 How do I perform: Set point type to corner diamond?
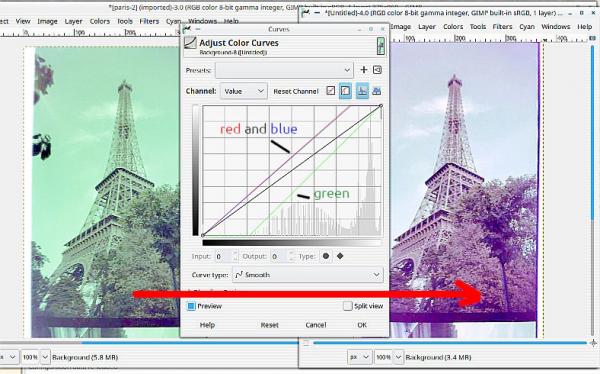coord(340,256)
